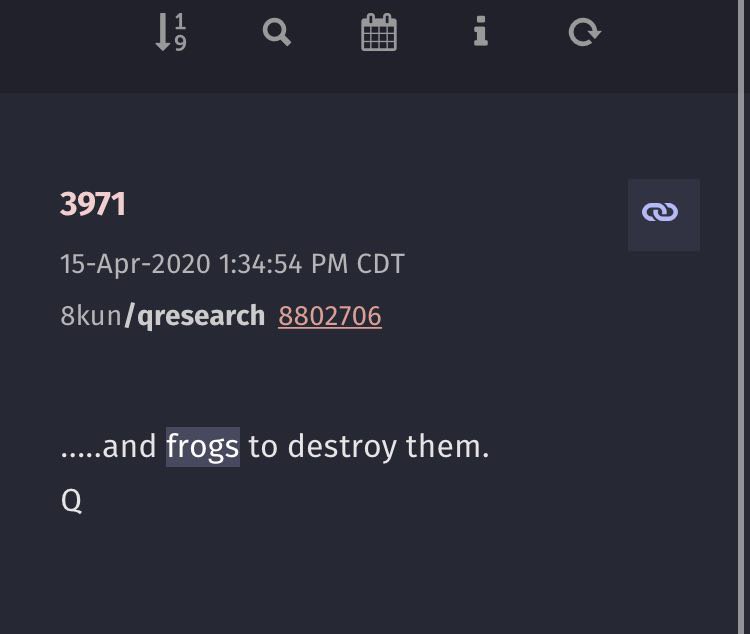Click the Q signature line
The image size is (750, 634).
click(71, 501)
